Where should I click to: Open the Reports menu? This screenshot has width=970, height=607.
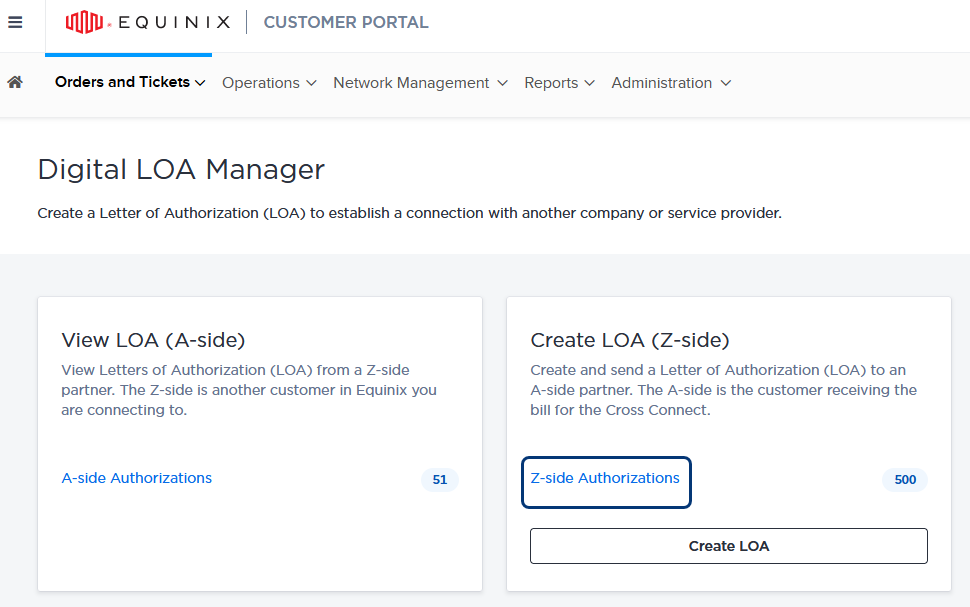(551, 83)
